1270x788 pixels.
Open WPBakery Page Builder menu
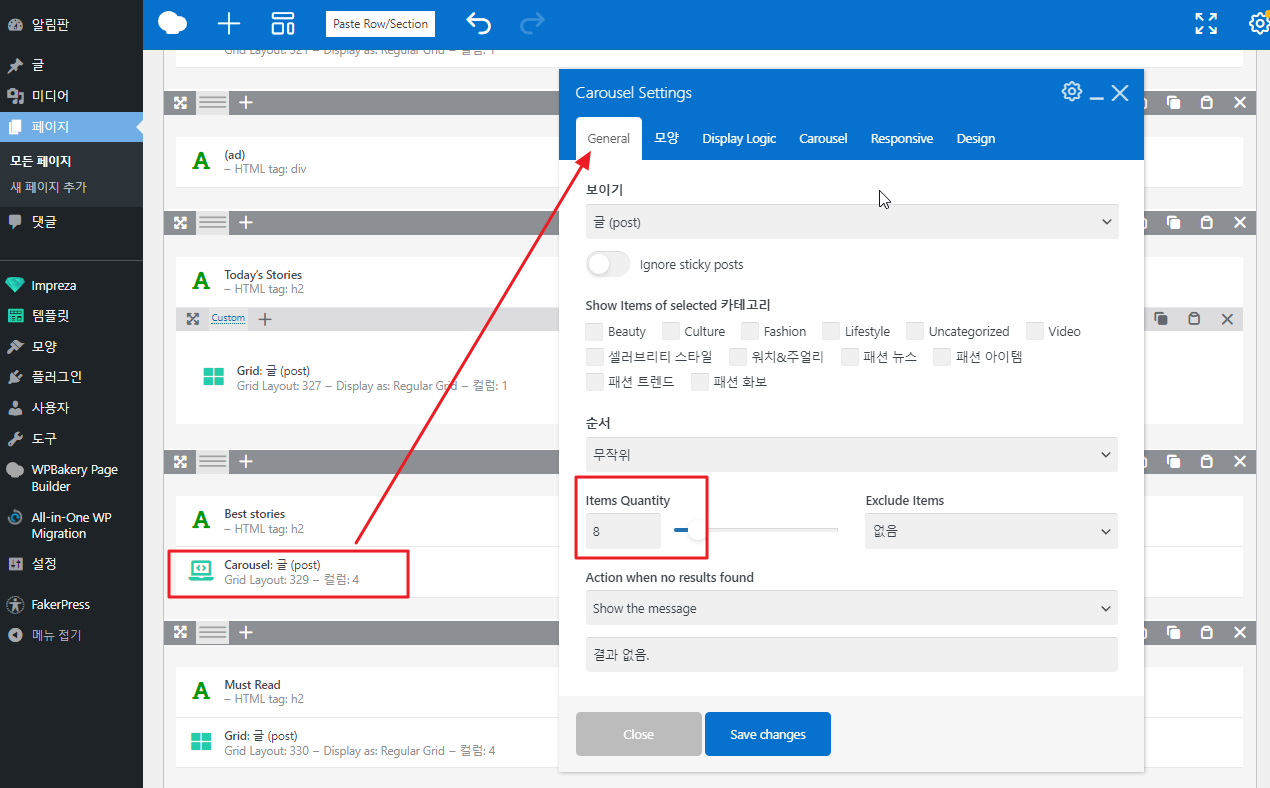click(71, 478)
